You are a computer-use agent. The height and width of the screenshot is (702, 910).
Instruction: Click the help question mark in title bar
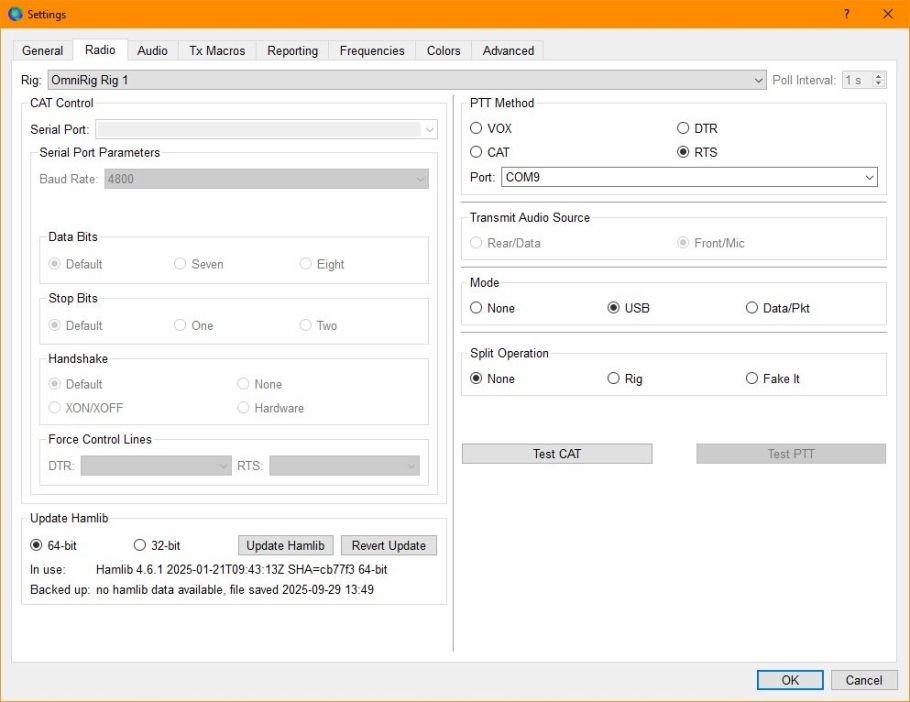tap(847, 14)
